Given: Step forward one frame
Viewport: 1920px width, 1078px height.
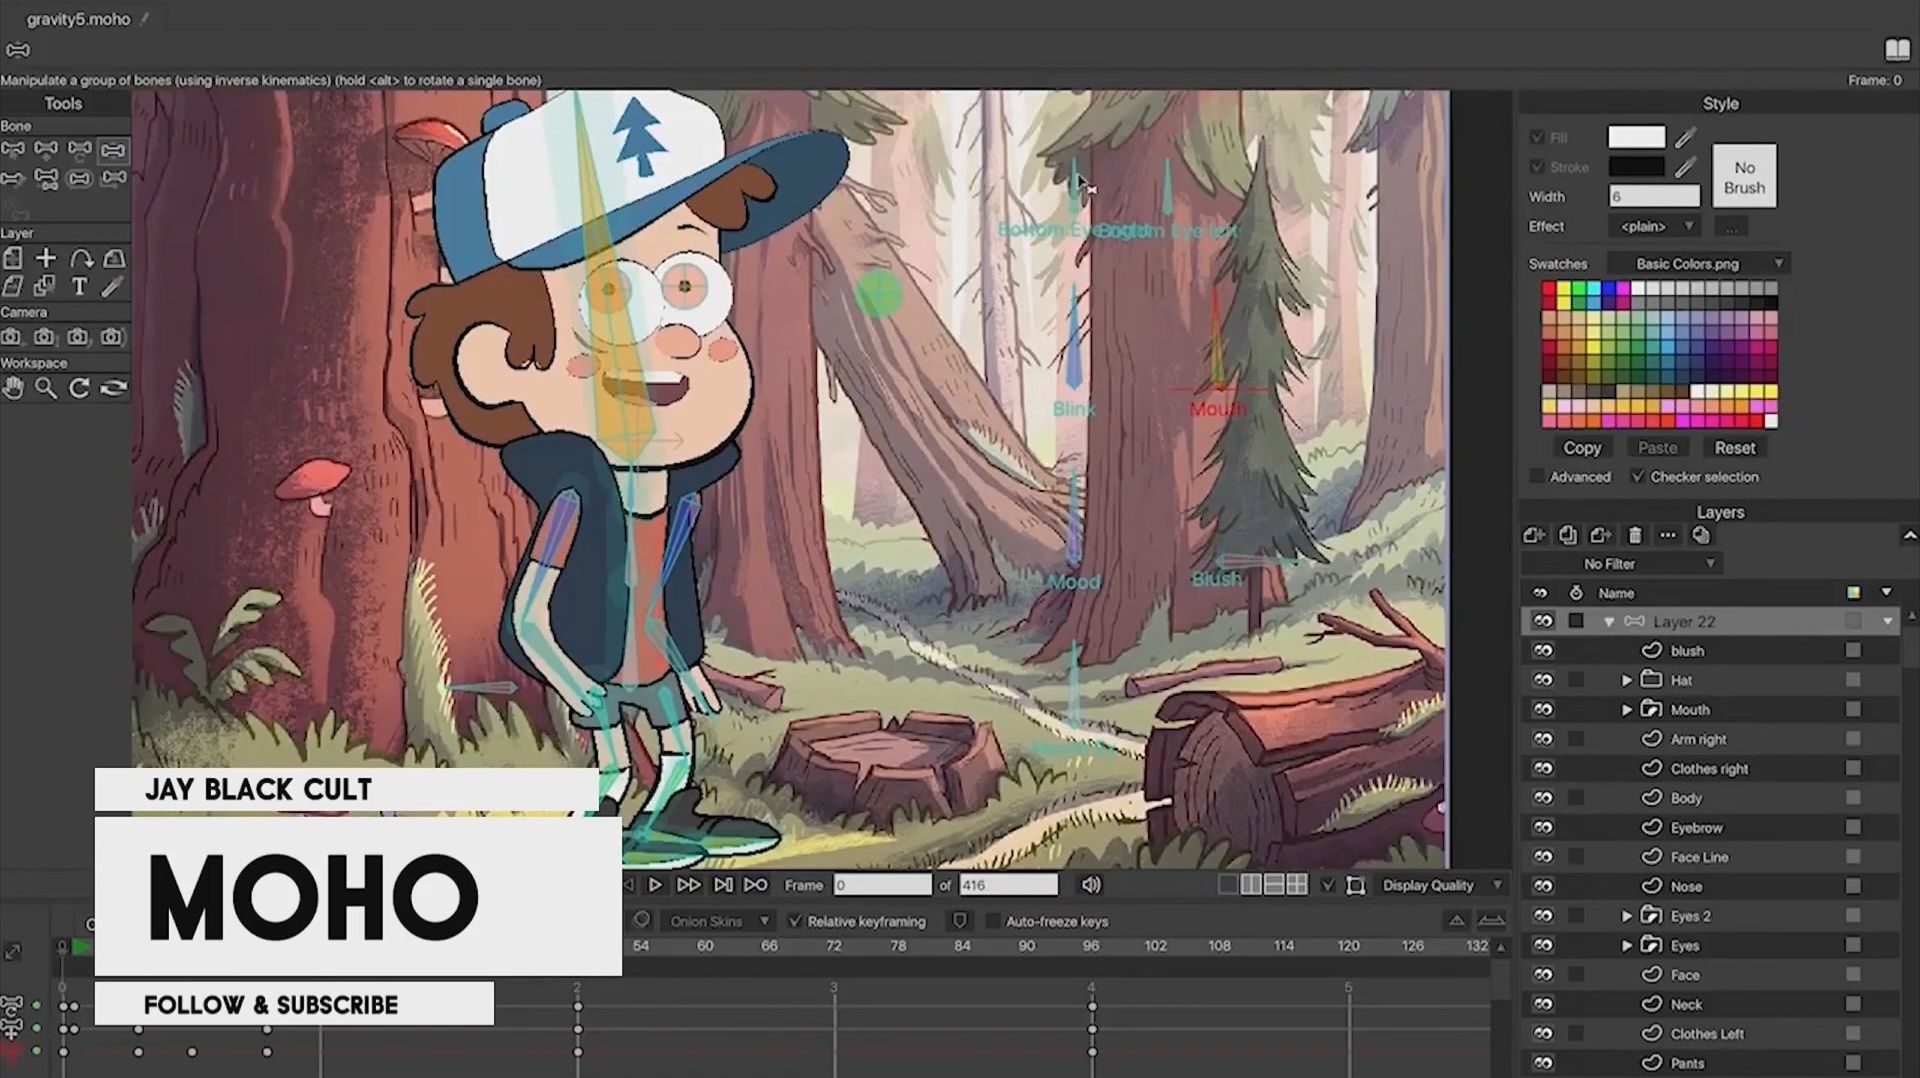Looking at the screenshot, I should pos(688,885).
